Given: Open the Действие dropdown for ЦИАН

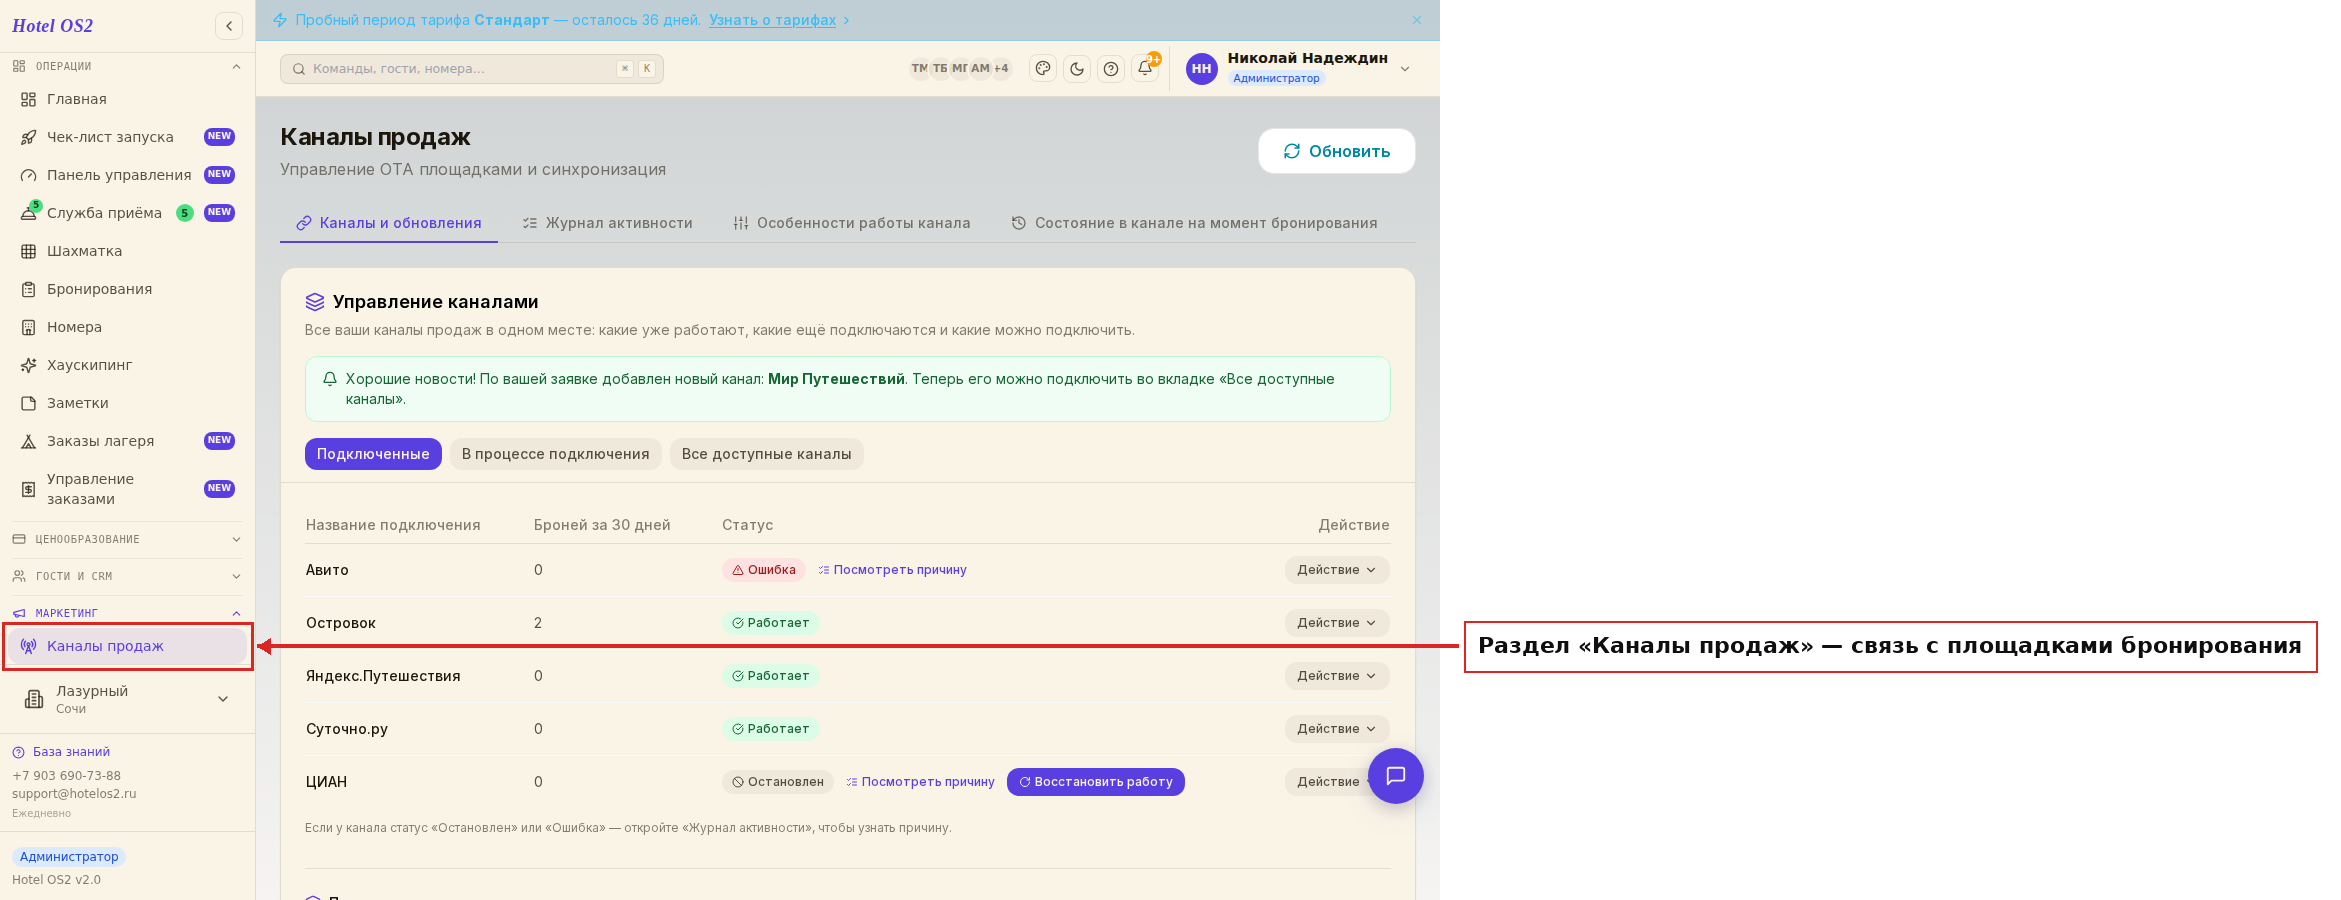Looking at the screenshot, I should pos(1328,782).
